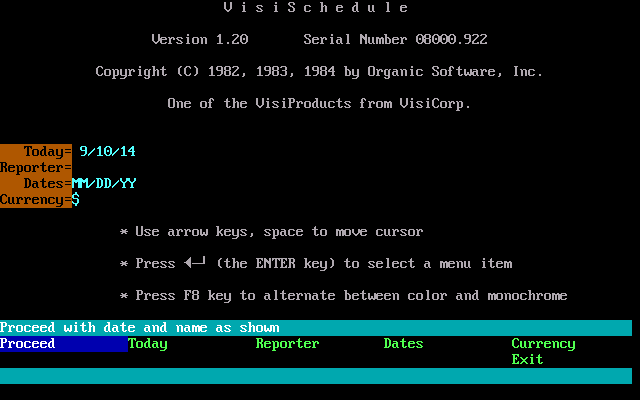Click the ENTER key arrow symbol
This screenshot has height=400, width=640.
click(195, 262)
